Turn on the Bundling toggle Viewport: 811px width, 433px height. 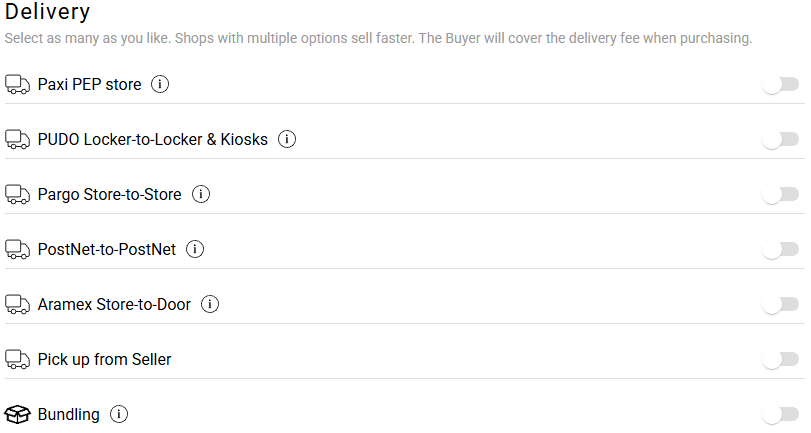click(781, 414)
